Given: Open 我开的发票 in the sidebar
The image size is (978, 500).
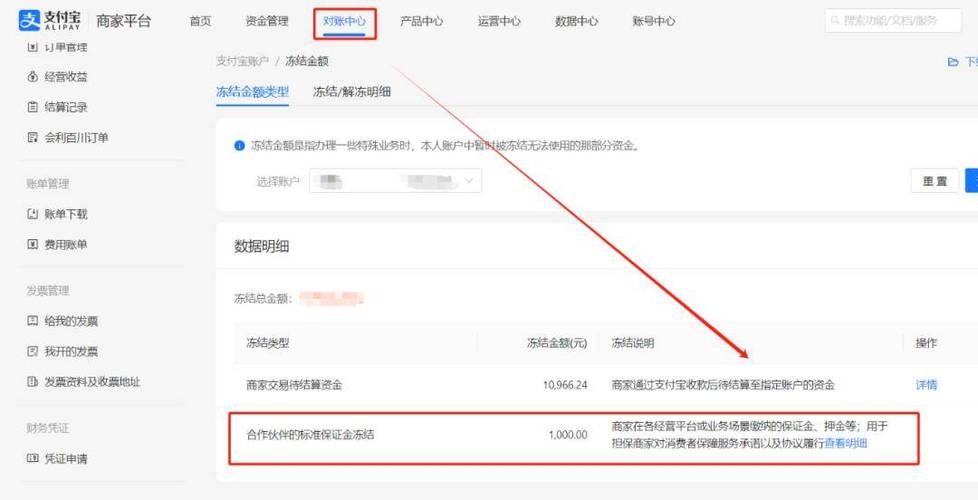Looking at the screenshot, I should tap(71, 352).
